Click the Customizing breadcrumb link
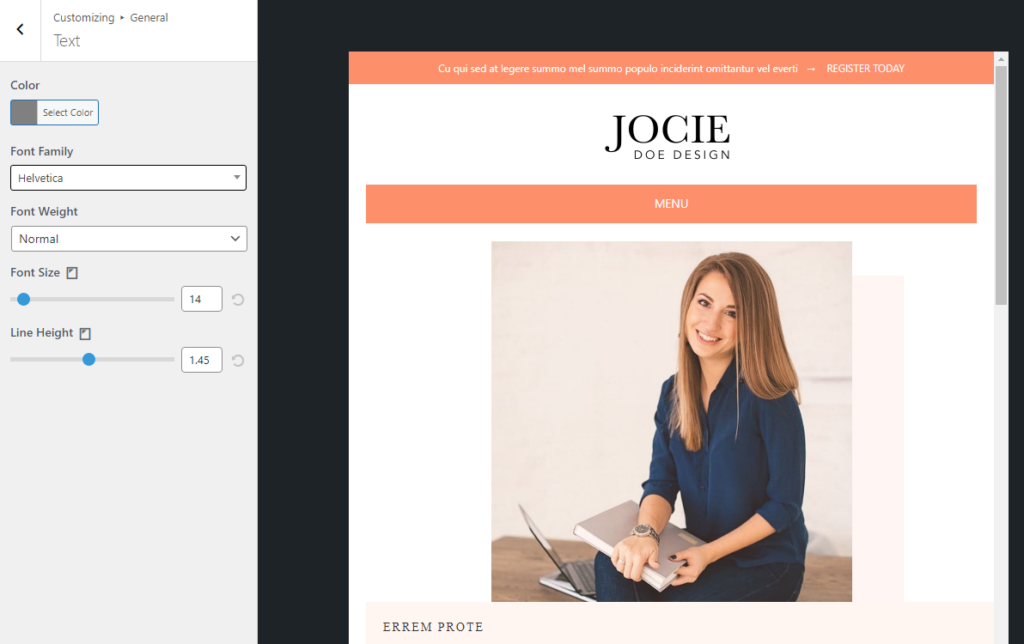 tap(84, 17)
